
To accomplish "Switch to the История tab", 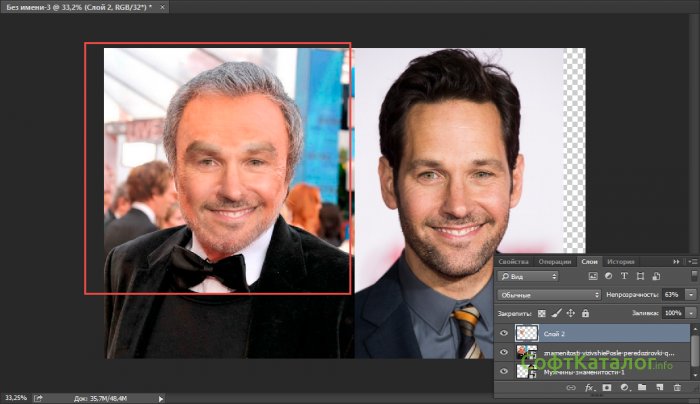I will point(620,260).
